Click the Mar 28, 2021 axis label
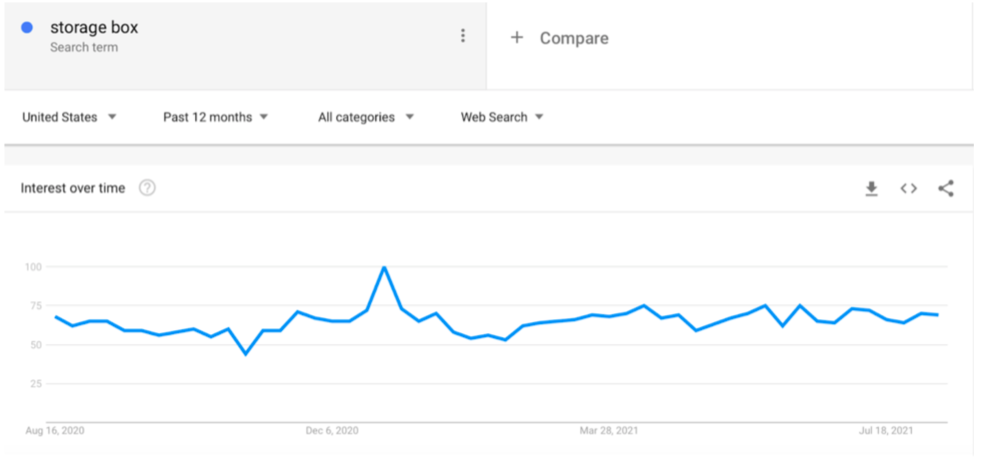The image size is (981, 462). click(x=609, y=431)
